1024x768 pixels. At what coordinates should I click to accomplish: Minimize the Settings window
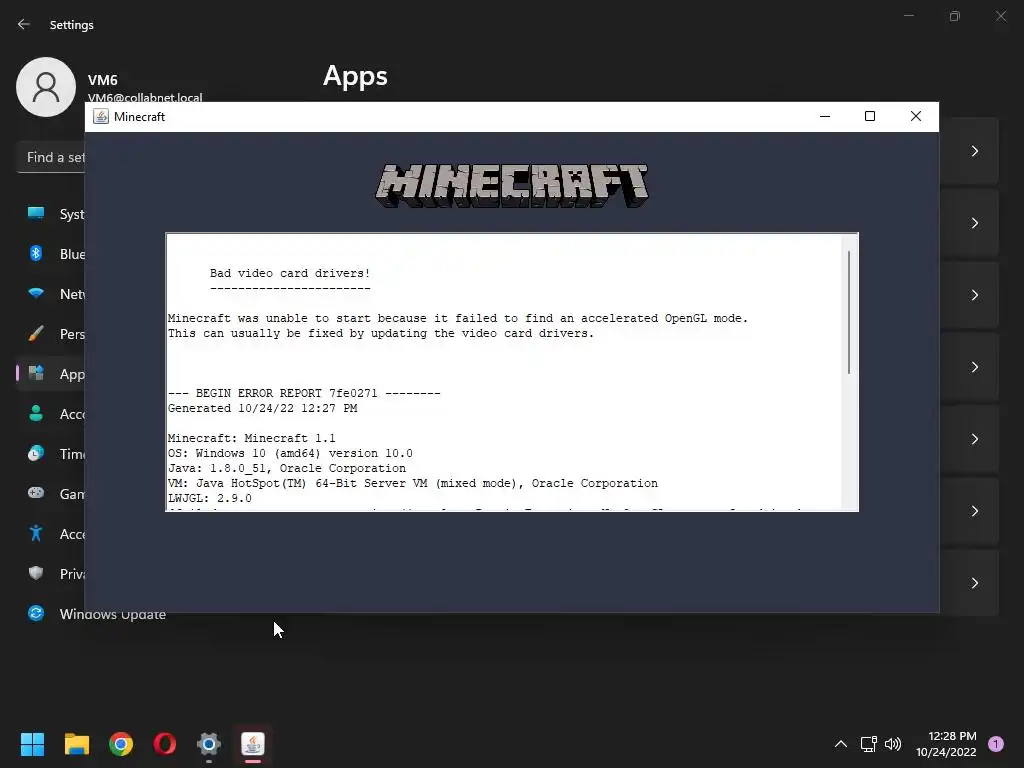tap(908, 16)
